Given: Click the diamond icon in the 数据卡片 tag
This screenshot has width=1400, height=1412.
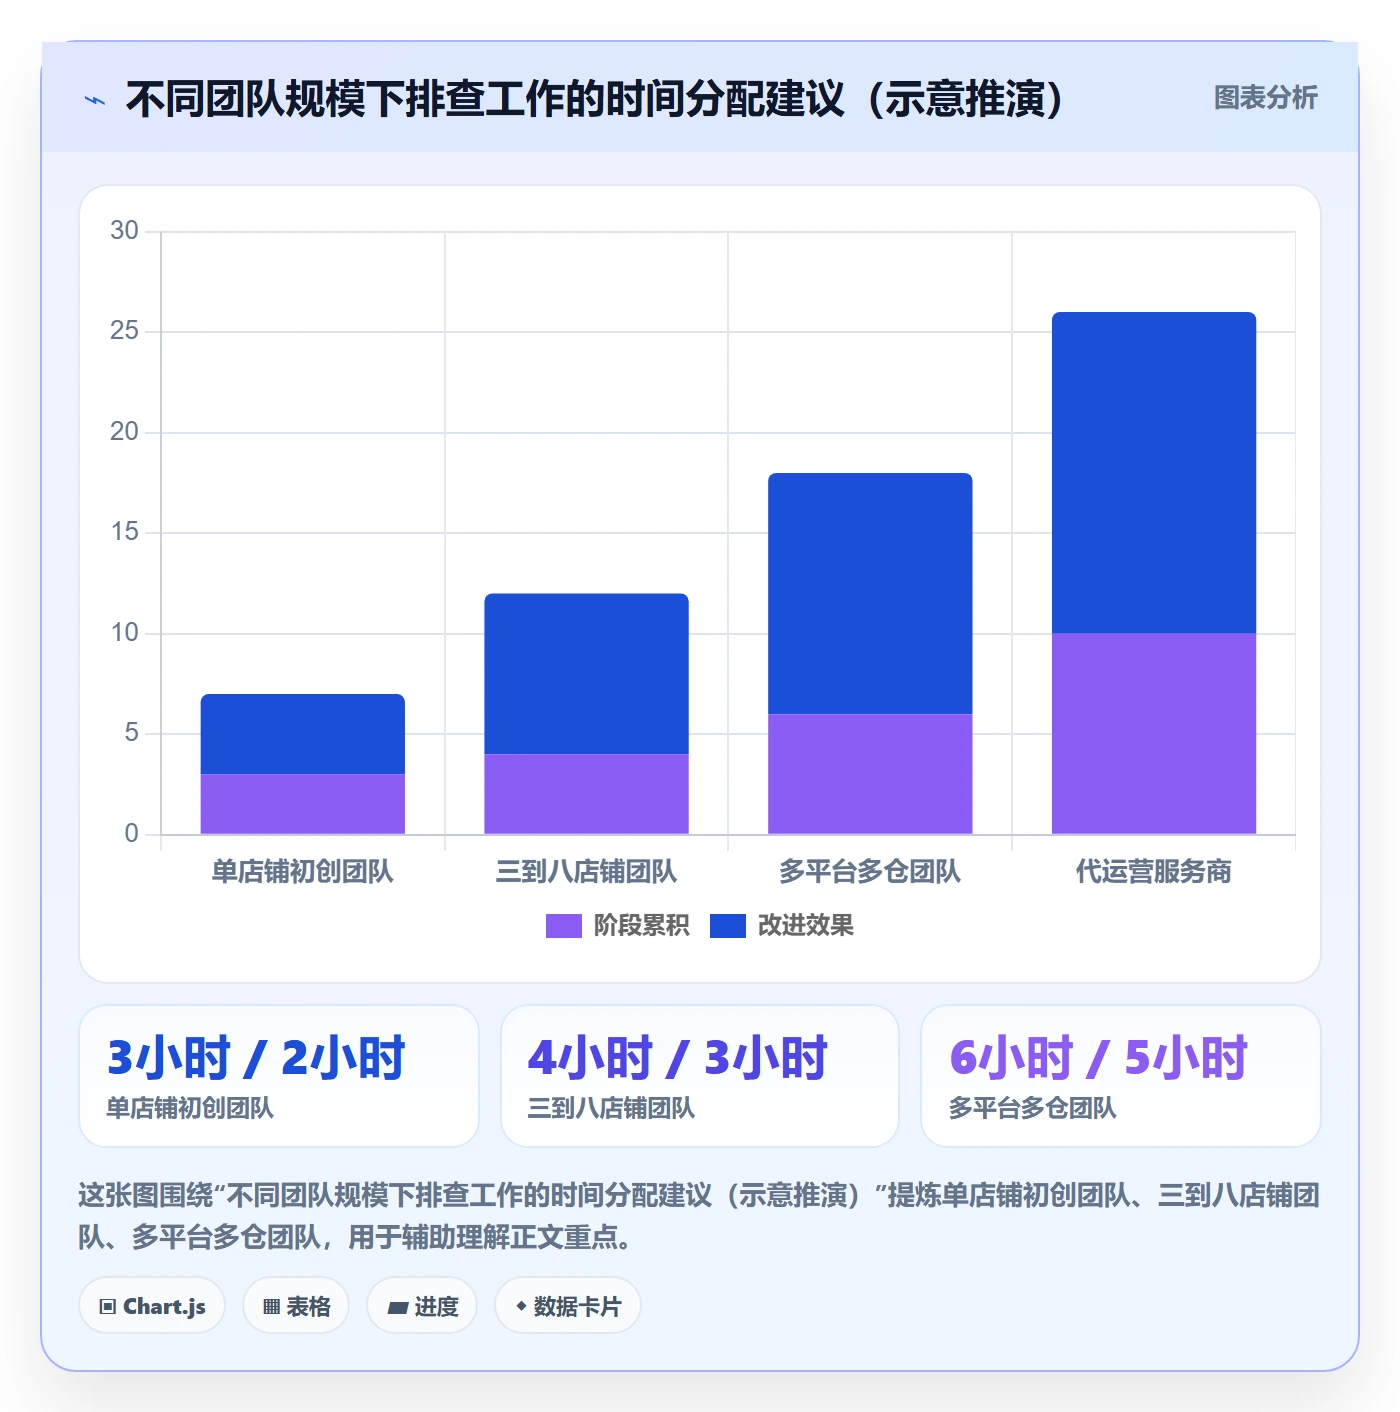Looking at the screenshot, I should (x=521, y=1306).
